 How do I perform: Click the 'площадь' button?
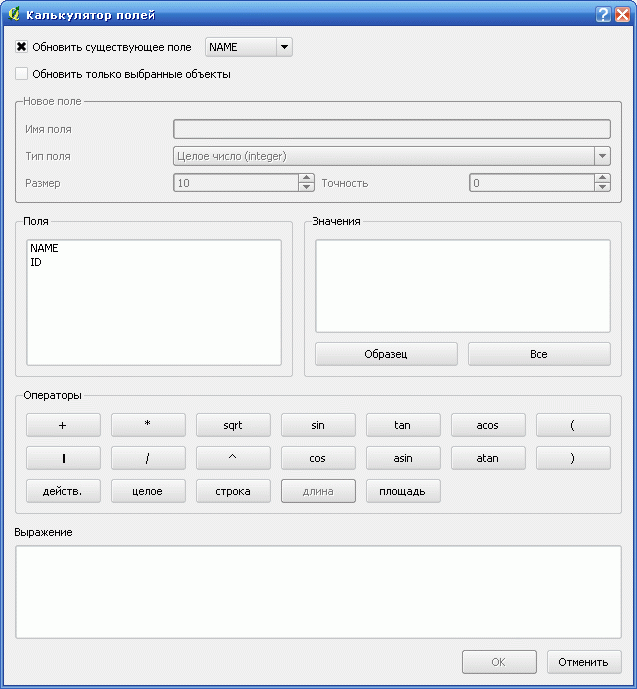point(403,491)
